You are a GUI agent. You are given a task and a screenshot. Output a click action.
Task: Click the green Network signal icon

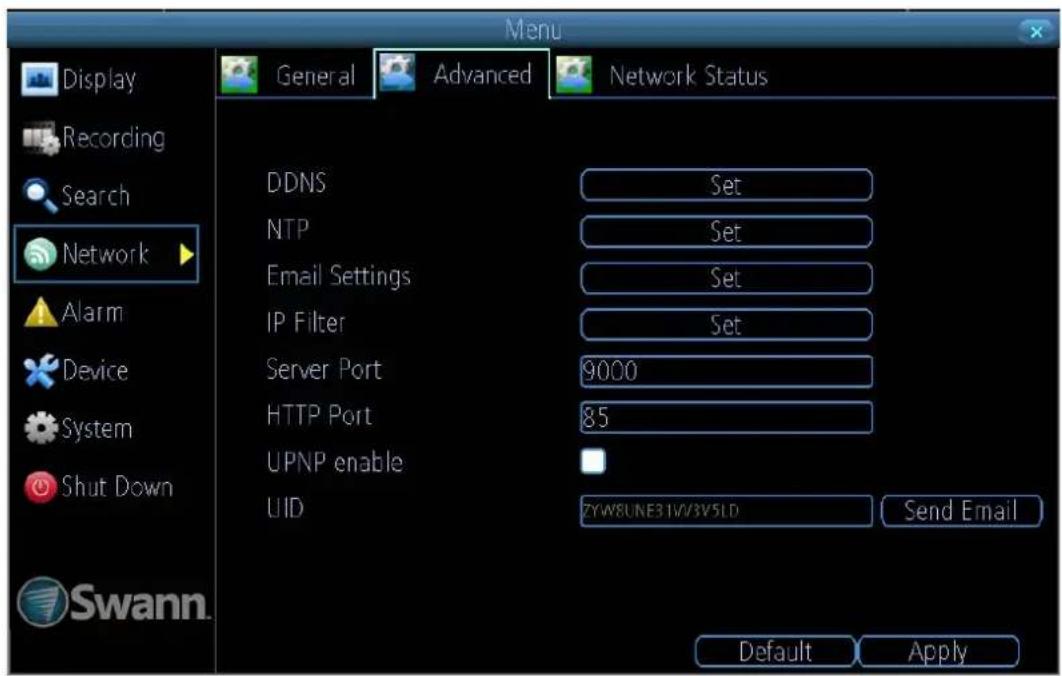pyautogui.click(x=40, y=254)
